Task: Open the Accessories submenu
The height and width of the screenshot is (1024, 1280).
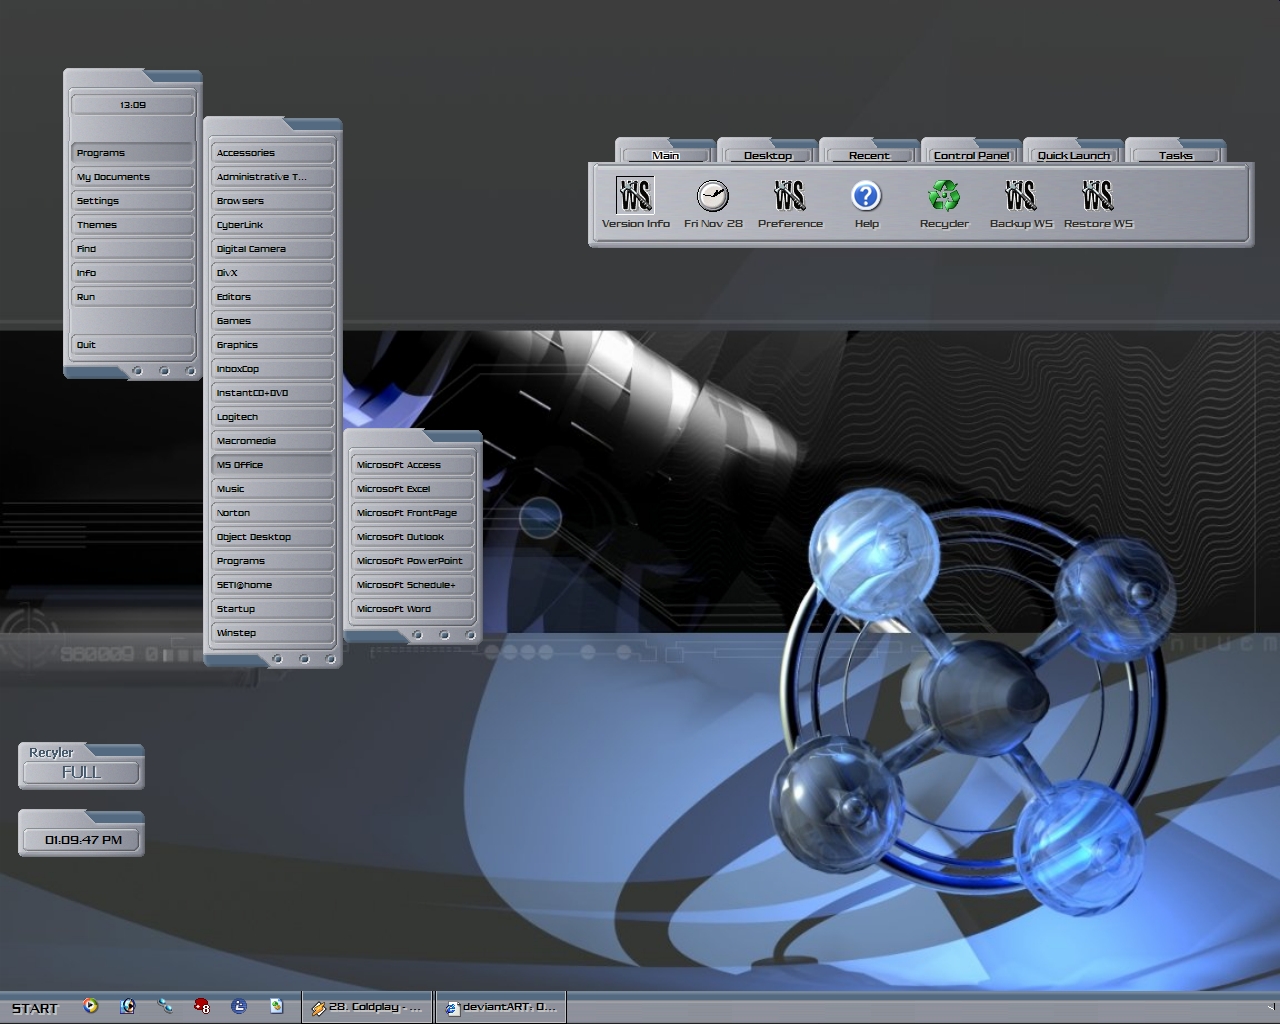Action: coord(273,153)
